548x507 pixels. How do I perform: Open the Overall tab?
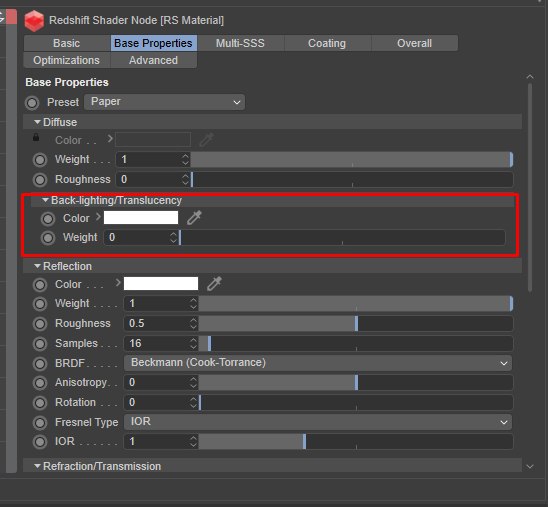(414, 43)
